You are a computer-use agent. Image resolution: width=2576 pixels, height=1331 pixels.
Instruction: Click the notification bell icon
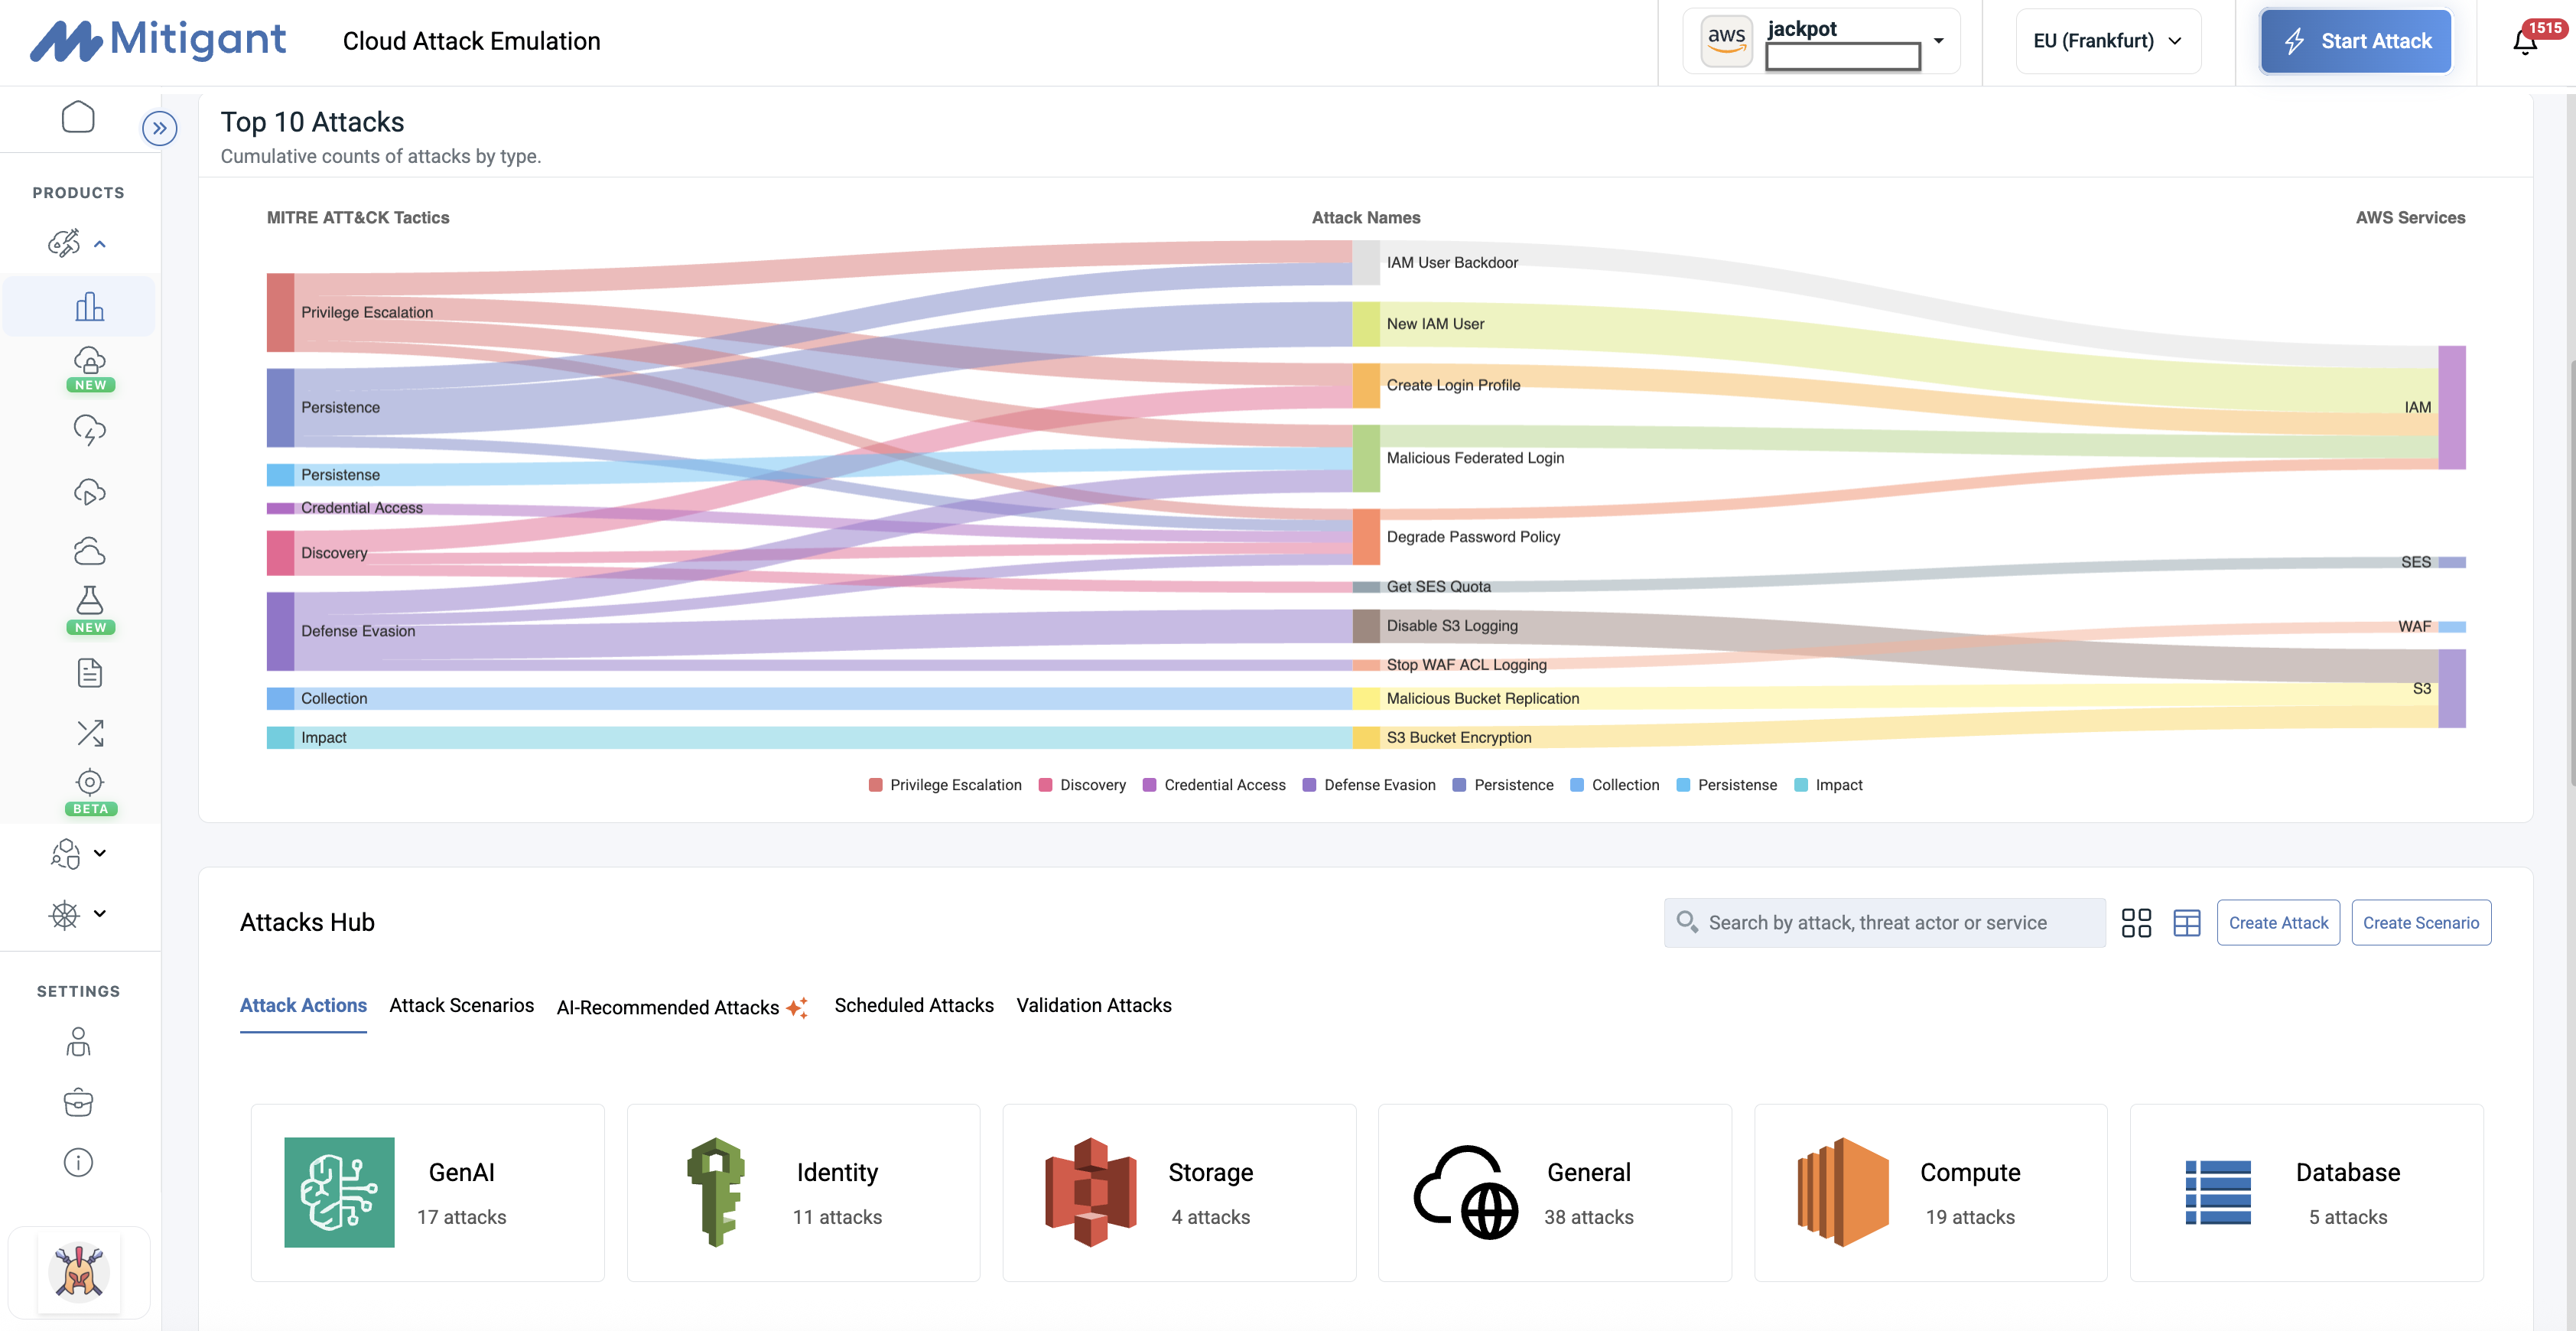click(x=2524, y=42)
